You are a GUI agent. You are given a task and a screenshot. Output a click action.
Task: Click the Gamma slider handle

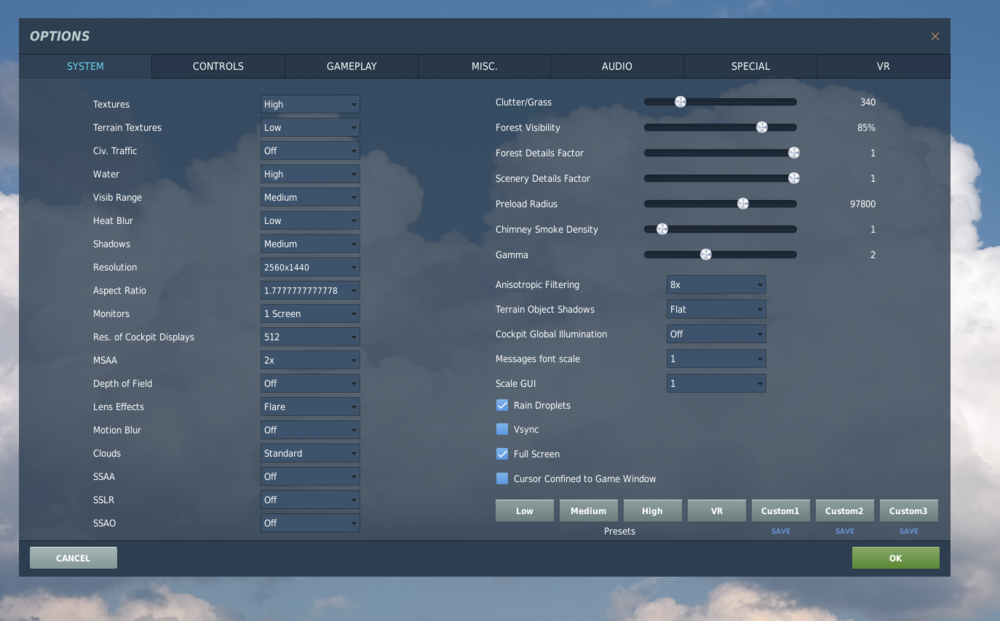click(706, 254)
